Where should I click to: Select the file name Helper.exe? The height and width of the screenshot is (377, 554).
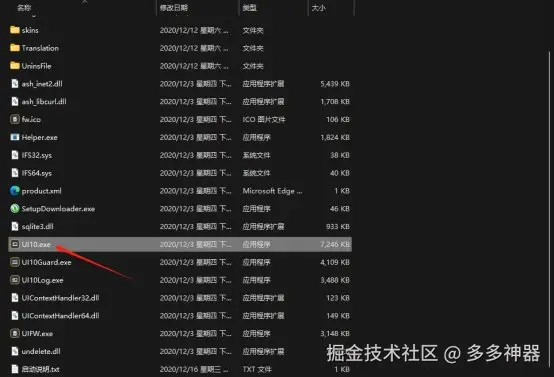(40, 137)
